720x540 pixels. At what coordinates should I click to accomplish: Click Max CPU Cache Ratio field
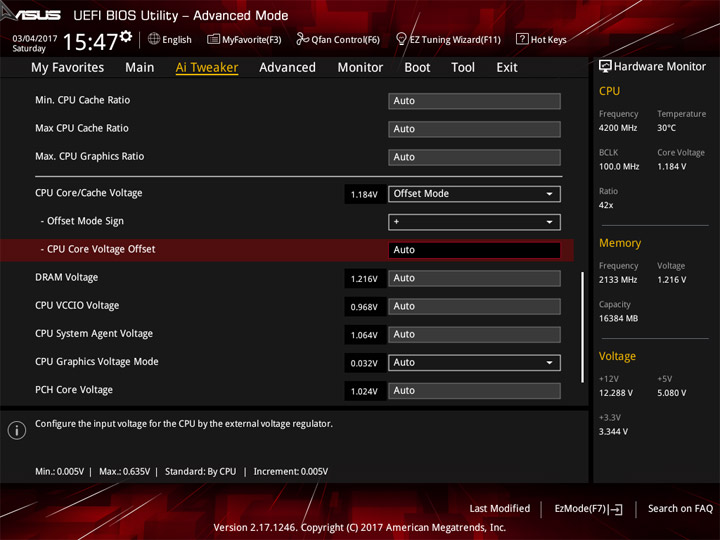(x=474, y=129)
